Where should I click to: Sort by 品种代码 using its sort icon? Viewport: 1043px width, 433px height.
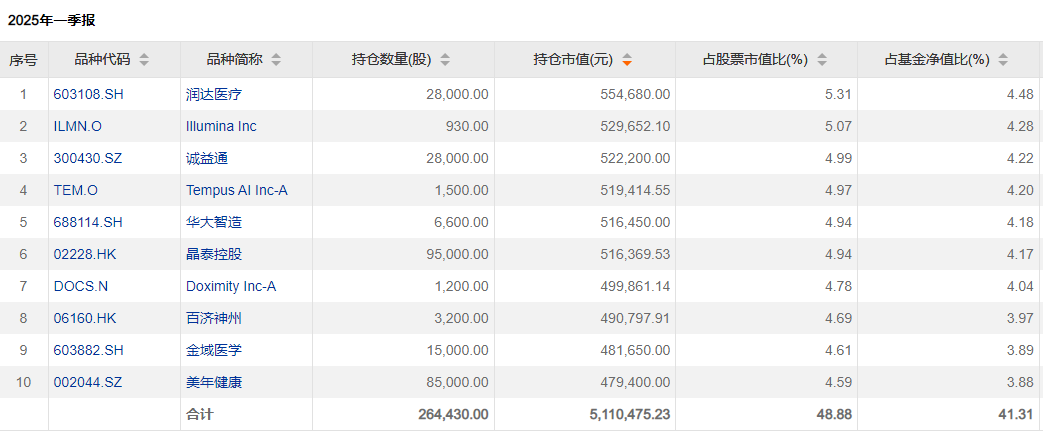(x=144, y=60)
